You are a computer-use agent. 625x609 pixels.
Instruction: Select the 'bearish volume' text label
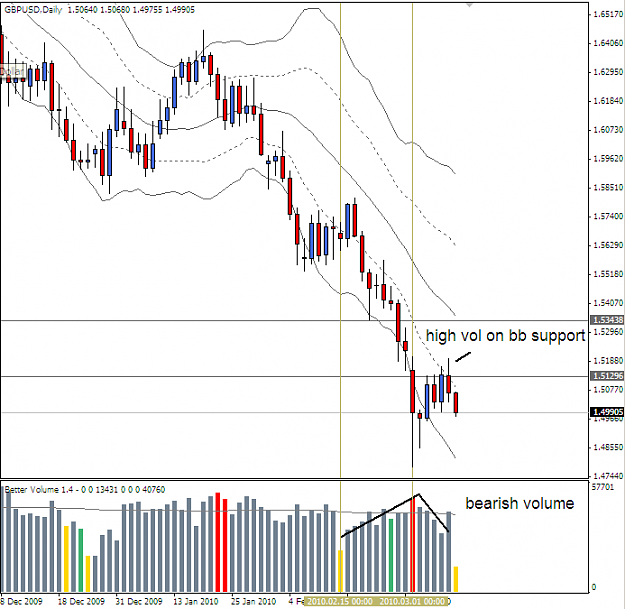click(520, 503)
